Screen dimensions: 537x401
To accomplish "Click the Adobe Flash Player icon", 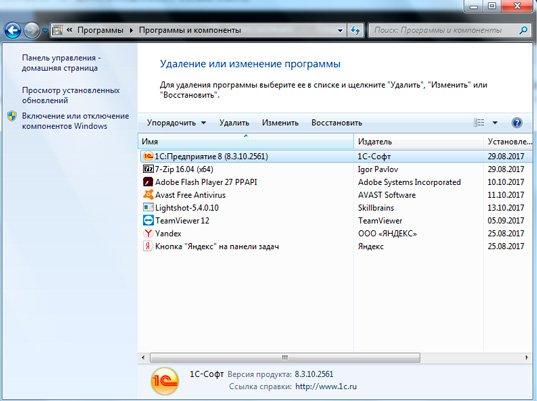I will coord(148,182).
